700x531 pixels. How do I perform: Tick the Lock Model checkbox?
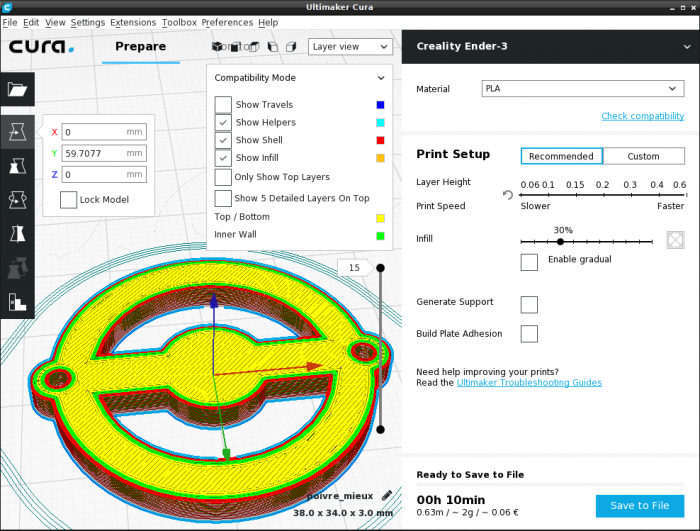(68, 200)
